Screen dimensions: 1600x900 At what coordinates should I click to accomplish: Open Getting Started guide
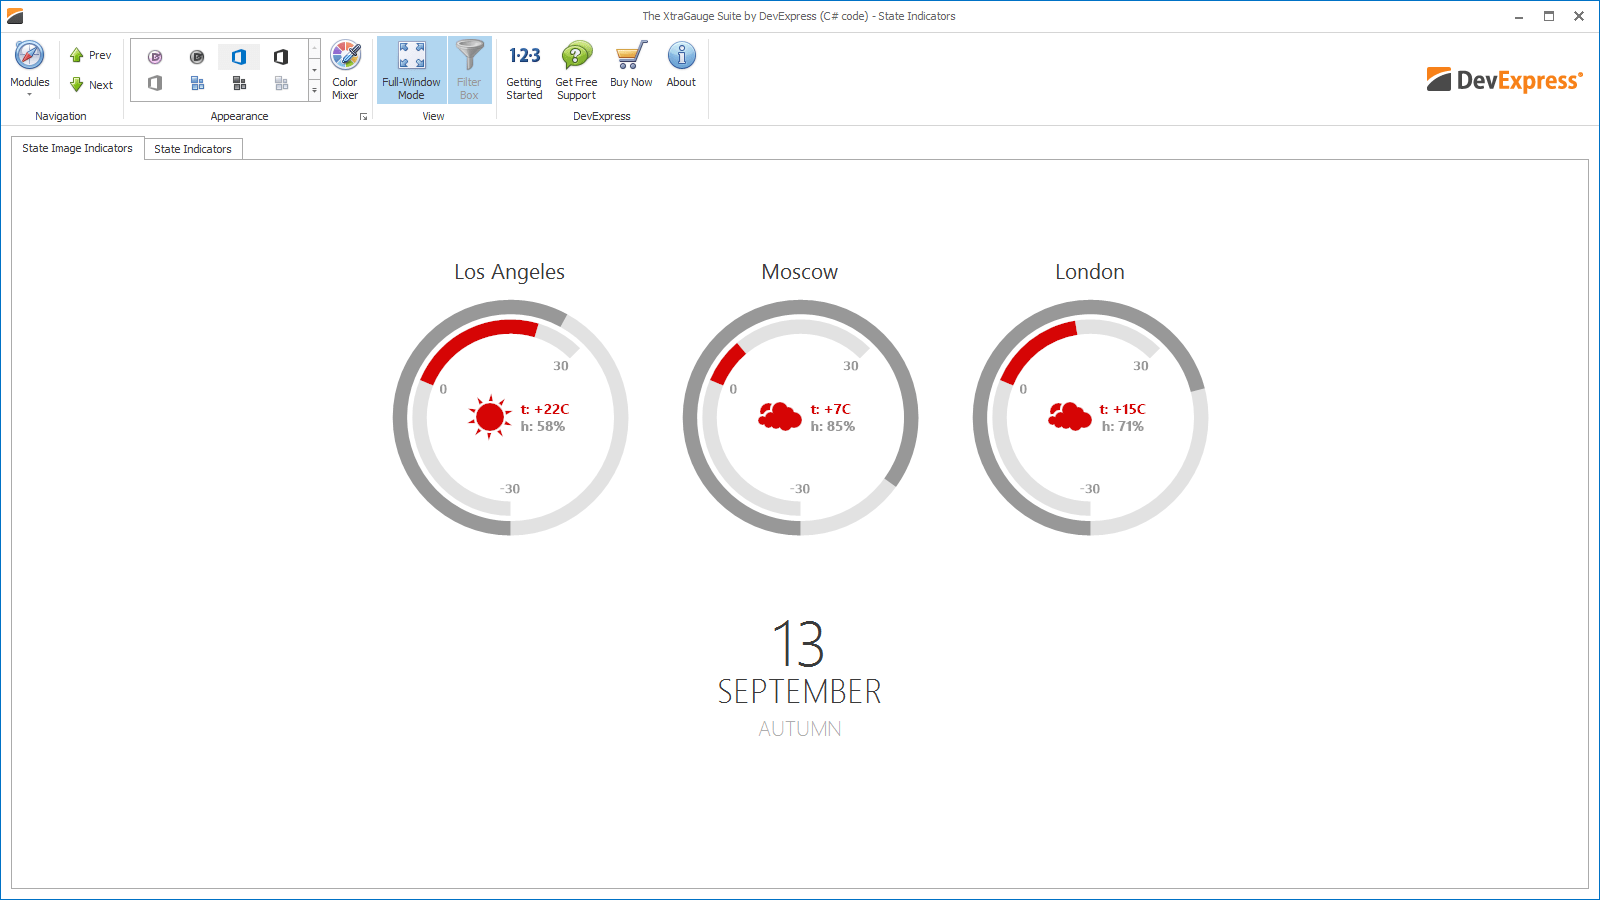pos(524,70)
